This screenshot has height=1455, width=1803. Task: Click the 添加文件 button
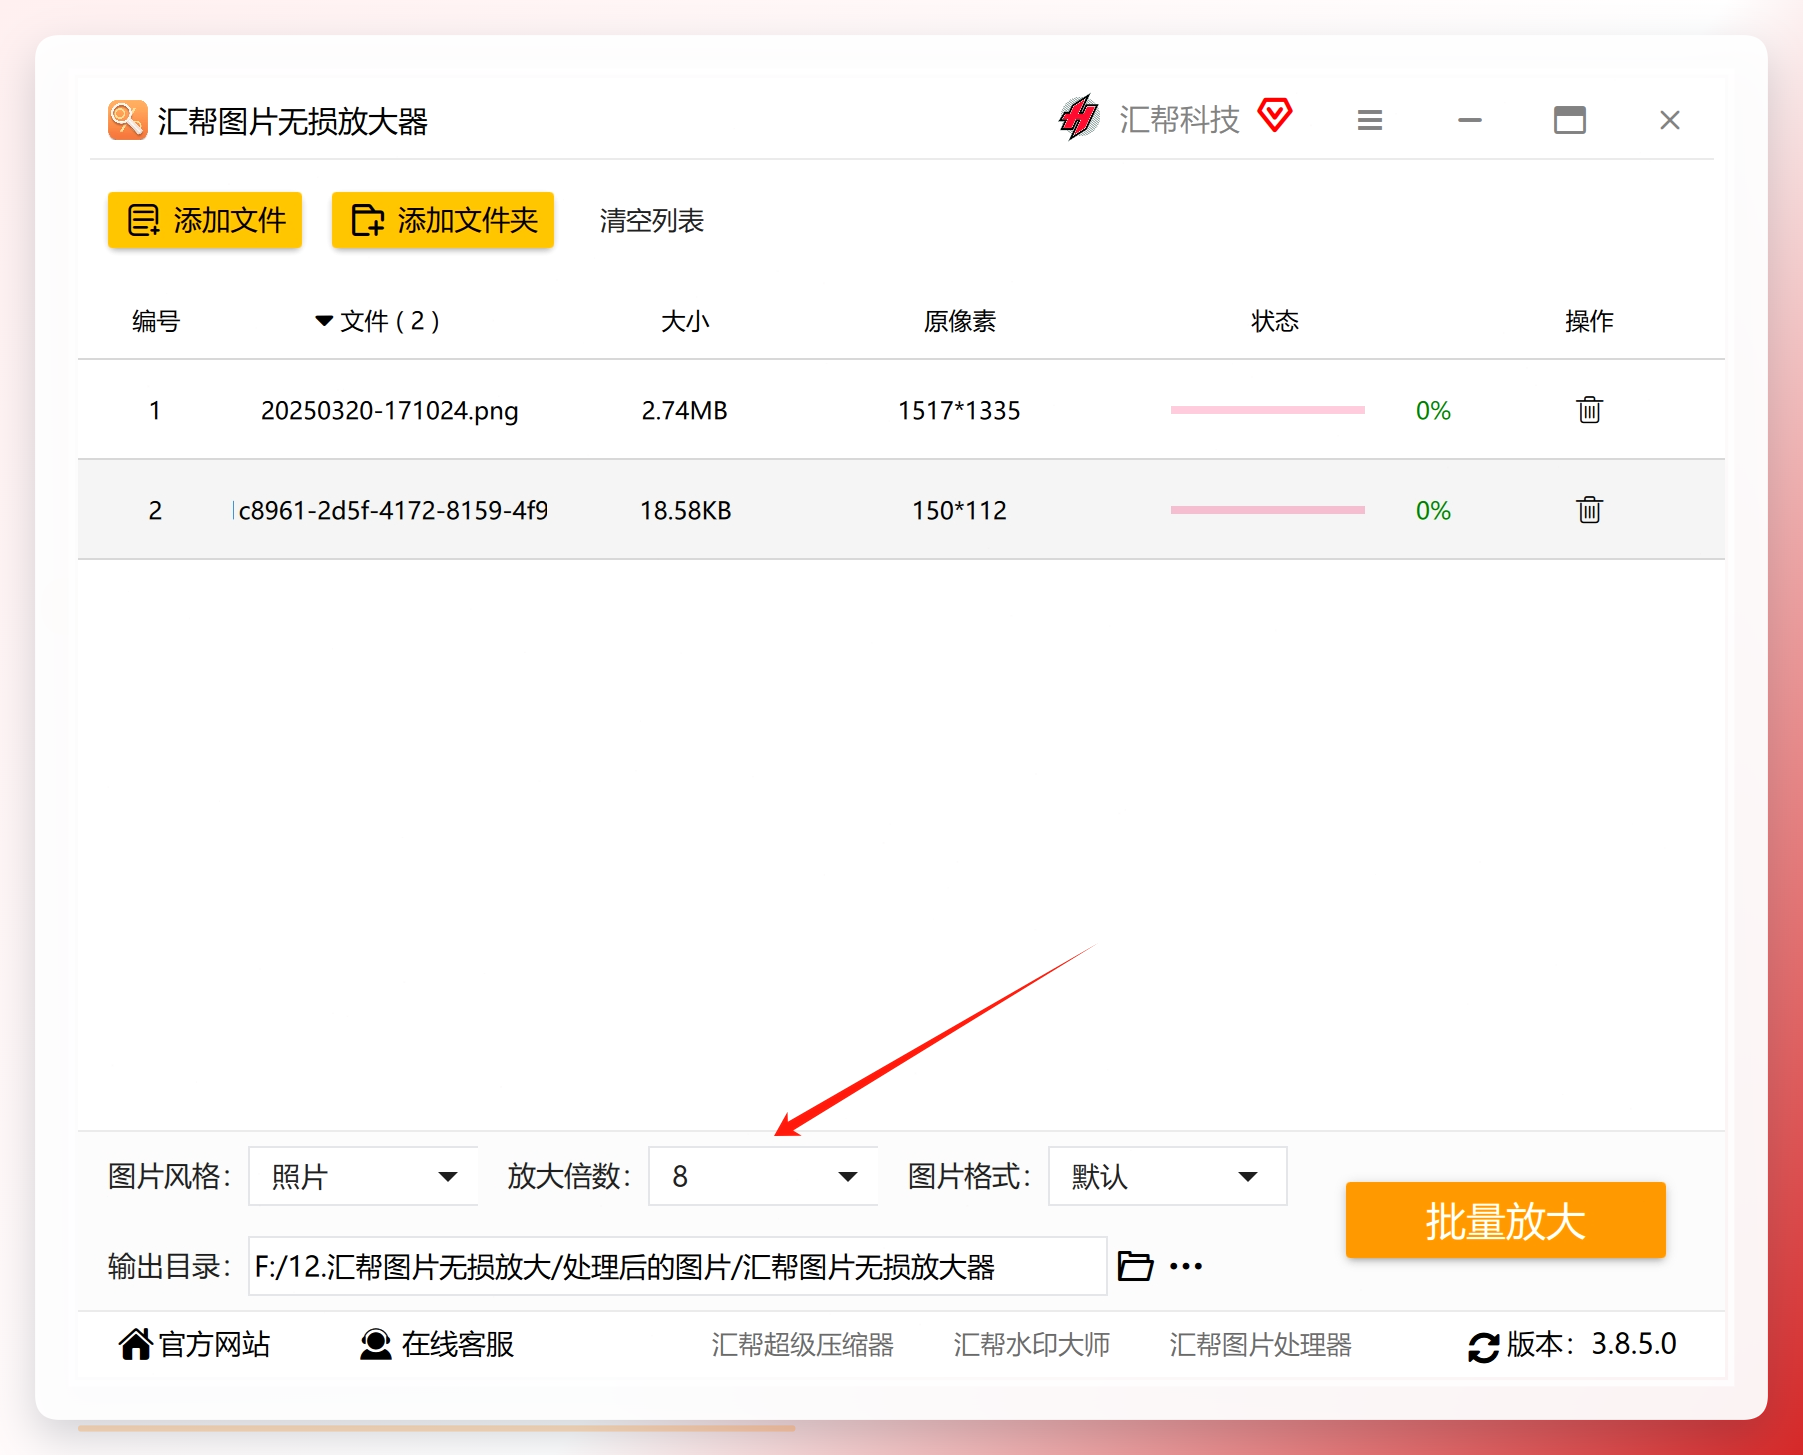205,220
